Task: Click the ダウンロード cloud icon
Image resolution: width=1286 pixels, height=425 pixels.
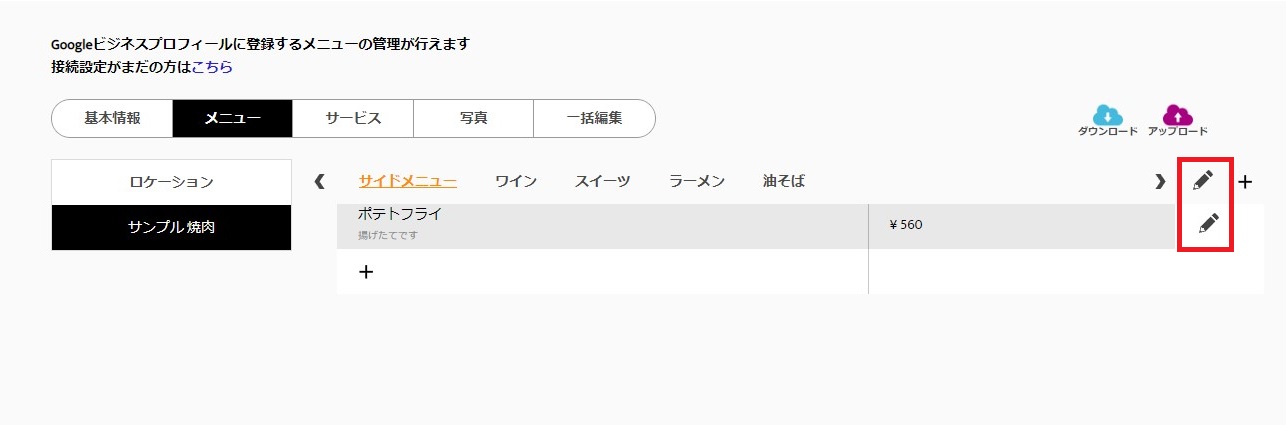Action: [1107, 114]
